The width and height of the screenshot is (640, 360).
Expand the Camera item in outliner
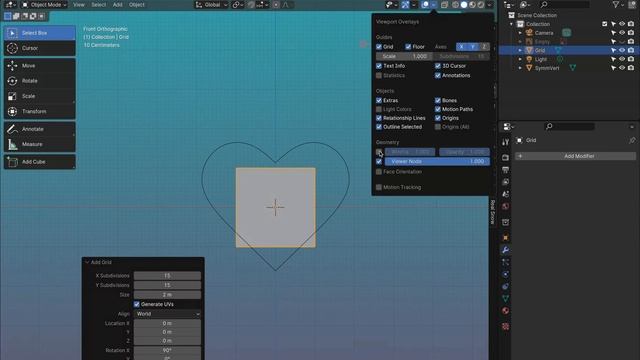(x=520, y=33)
